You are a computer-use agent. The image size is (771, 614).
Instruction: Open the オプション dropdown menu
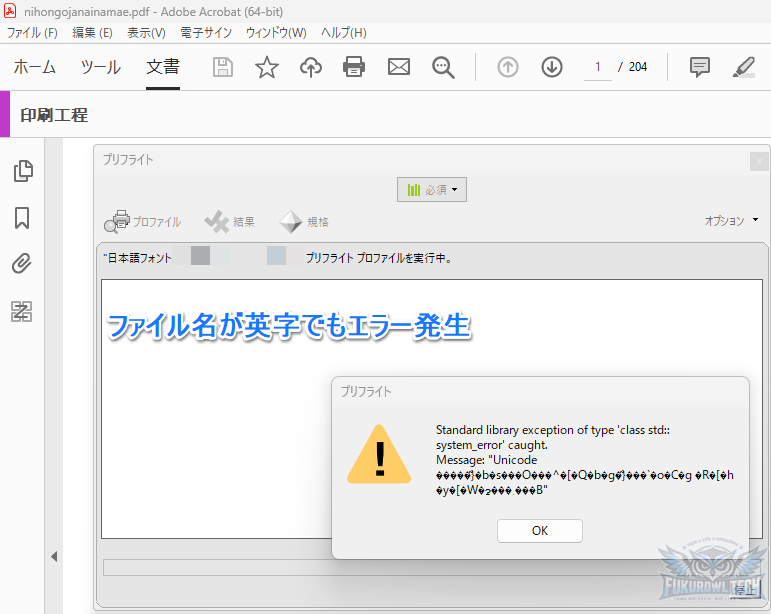click(x=731, y=221)
